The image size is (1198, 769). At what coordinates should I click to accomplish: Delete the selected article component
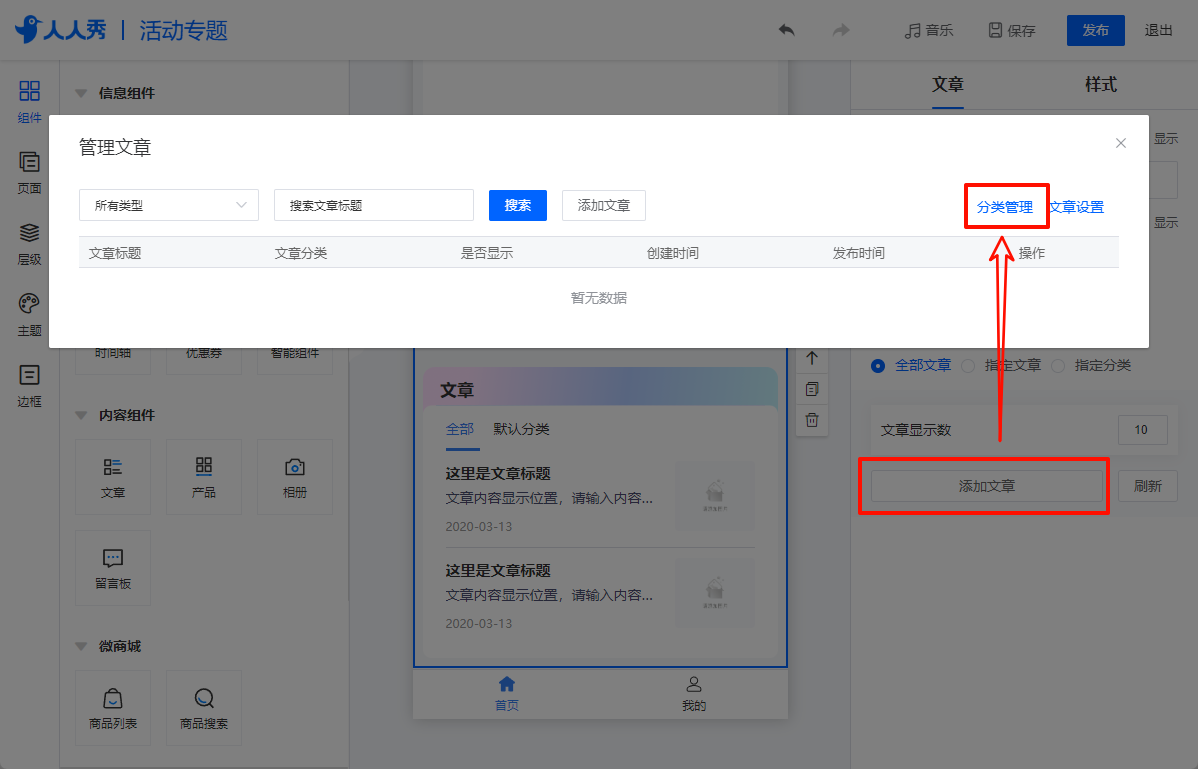click(812, 420)
